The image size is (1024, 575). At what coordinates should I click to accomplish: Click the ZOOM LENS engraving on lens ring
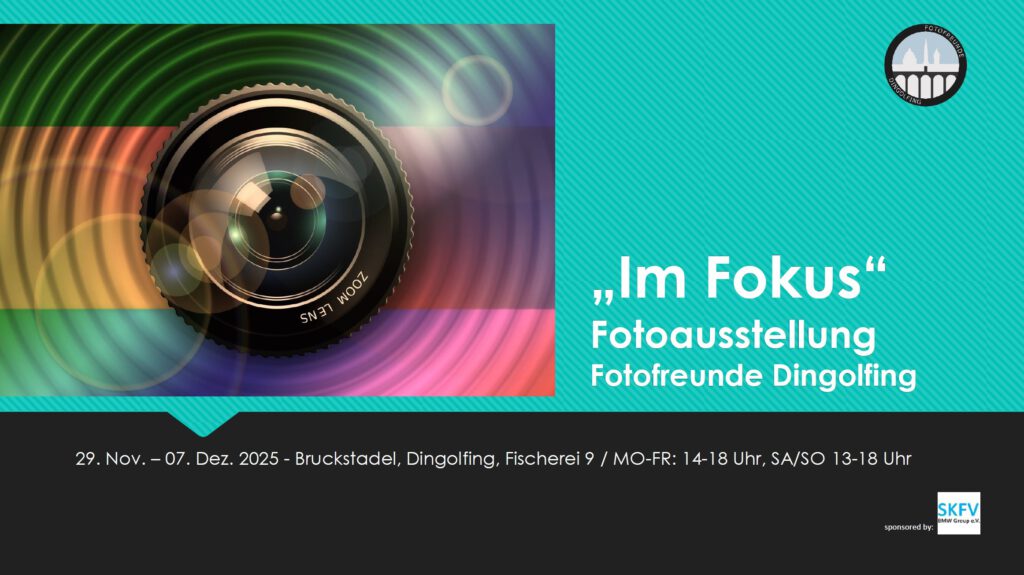pos(334,299)
